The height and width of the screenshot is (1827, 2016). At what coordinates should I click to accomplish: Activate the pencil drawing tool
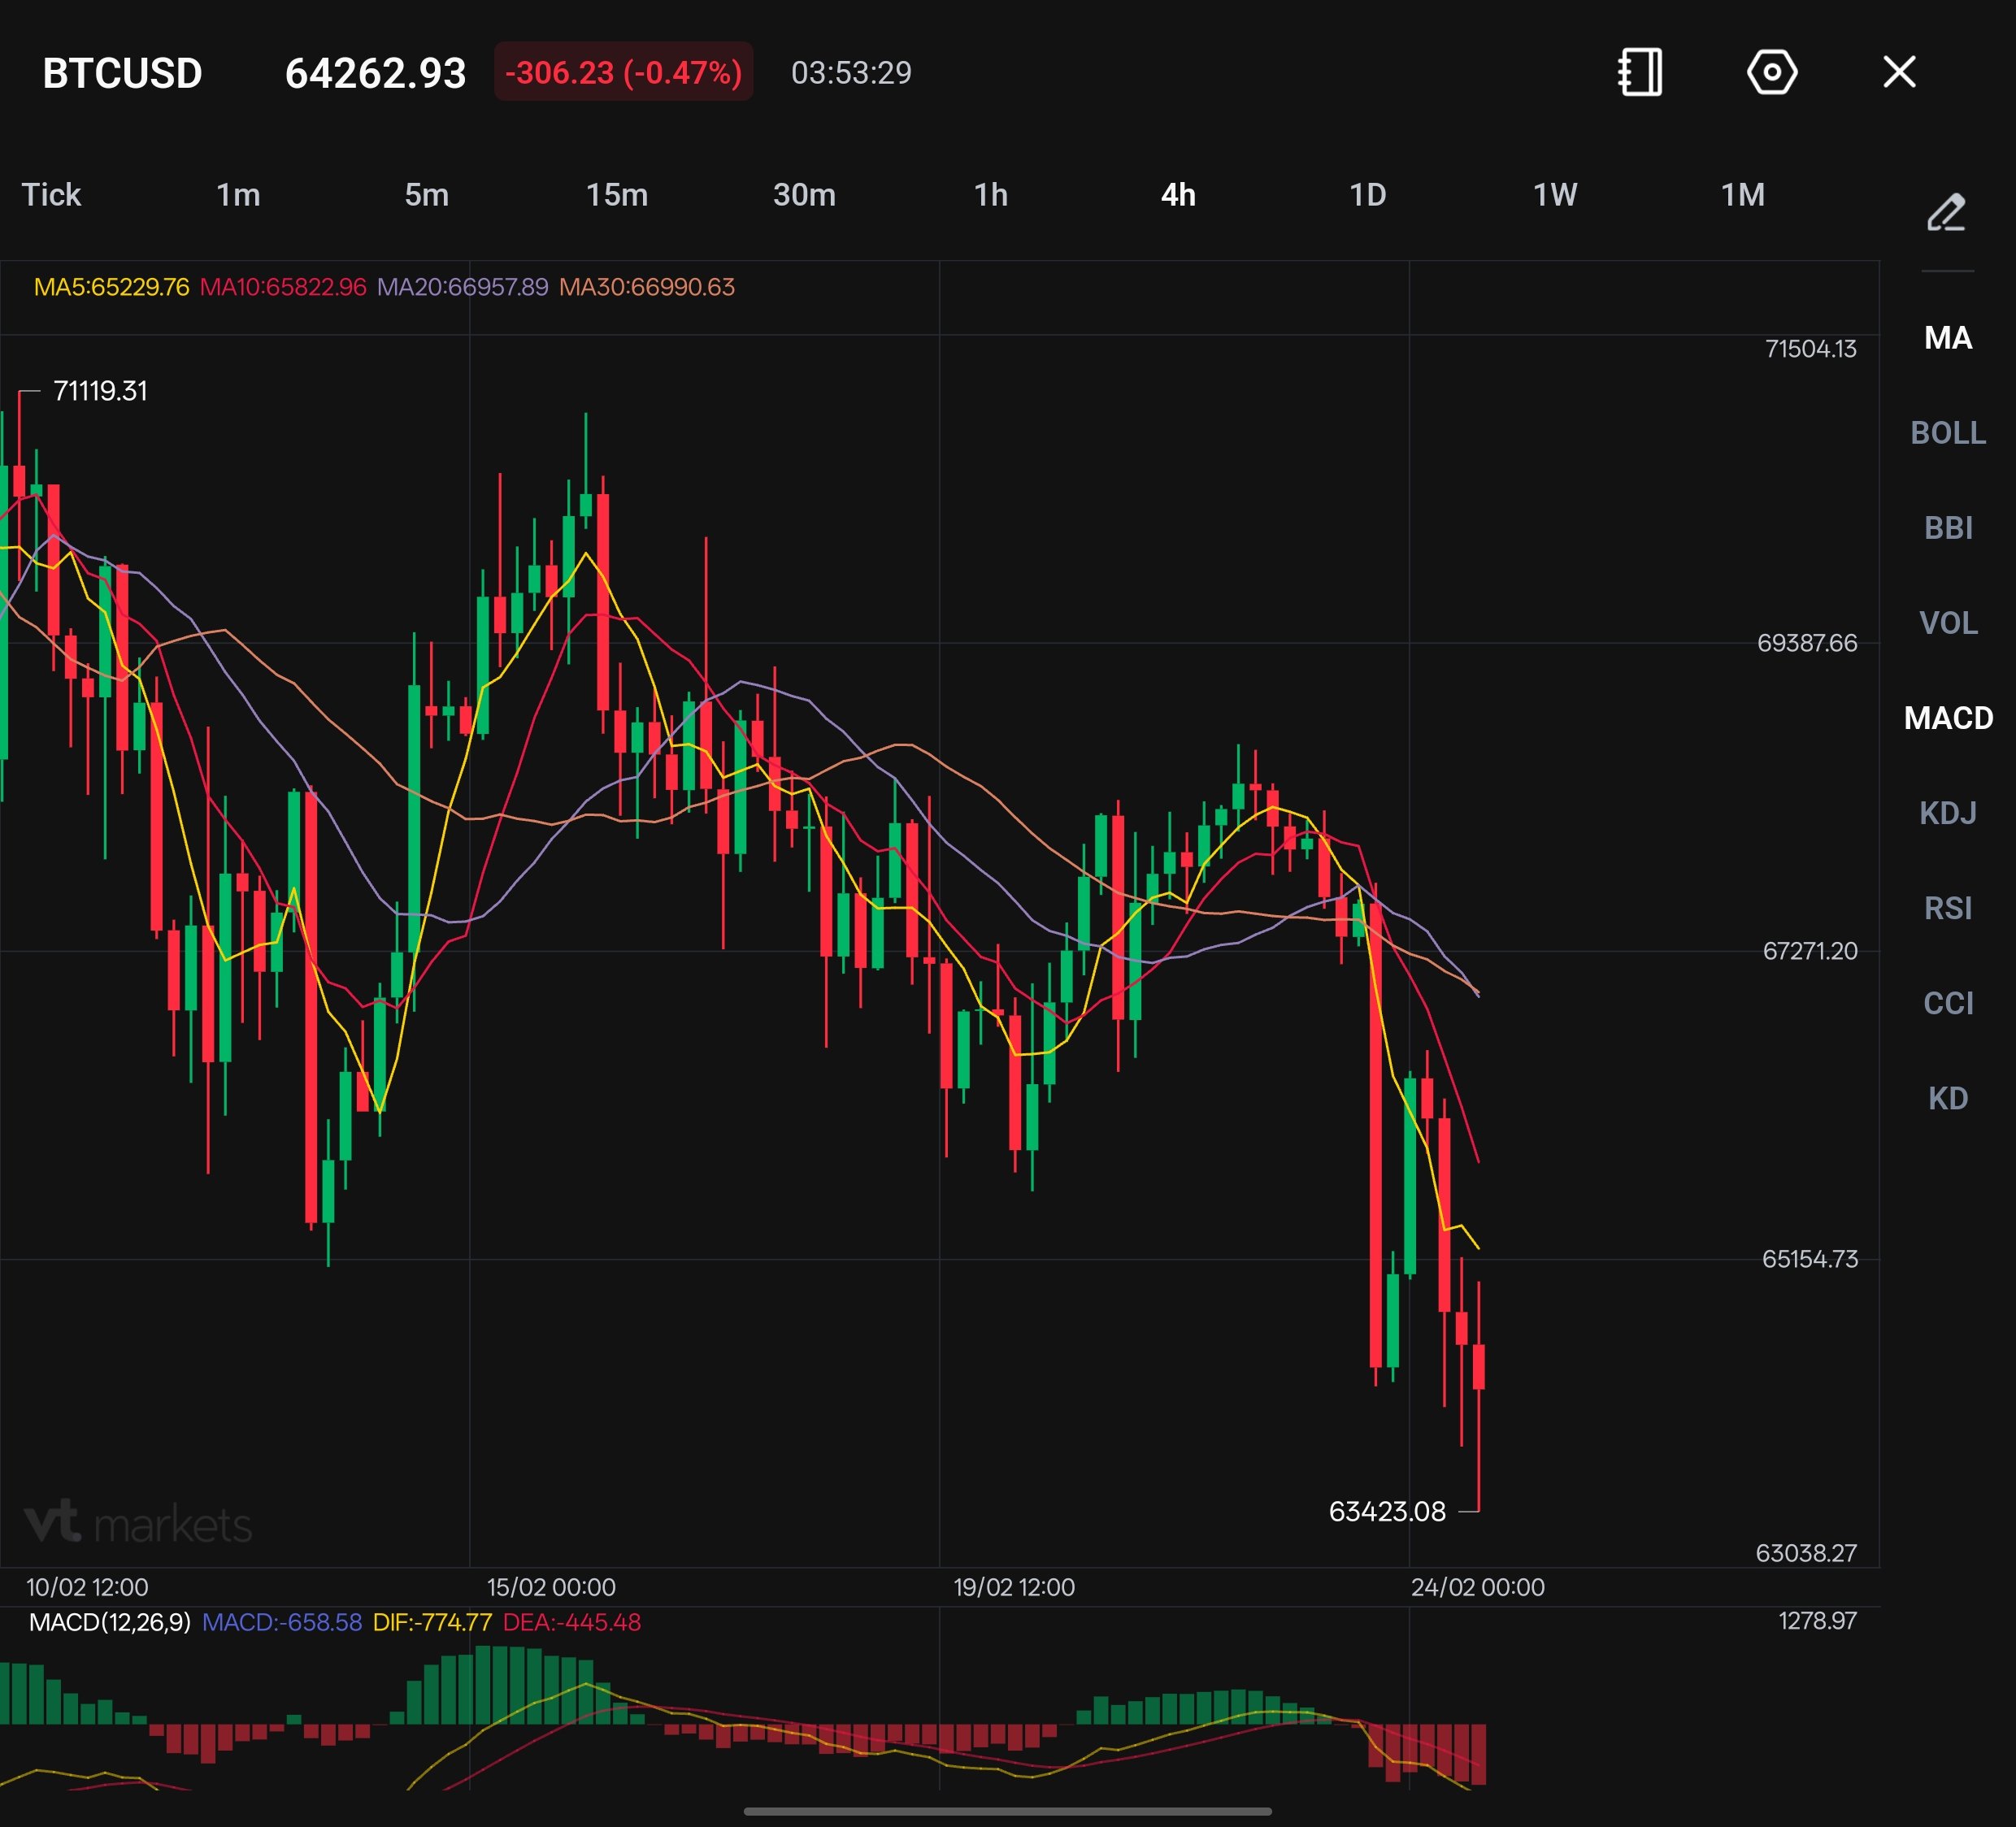point(1946,212)
